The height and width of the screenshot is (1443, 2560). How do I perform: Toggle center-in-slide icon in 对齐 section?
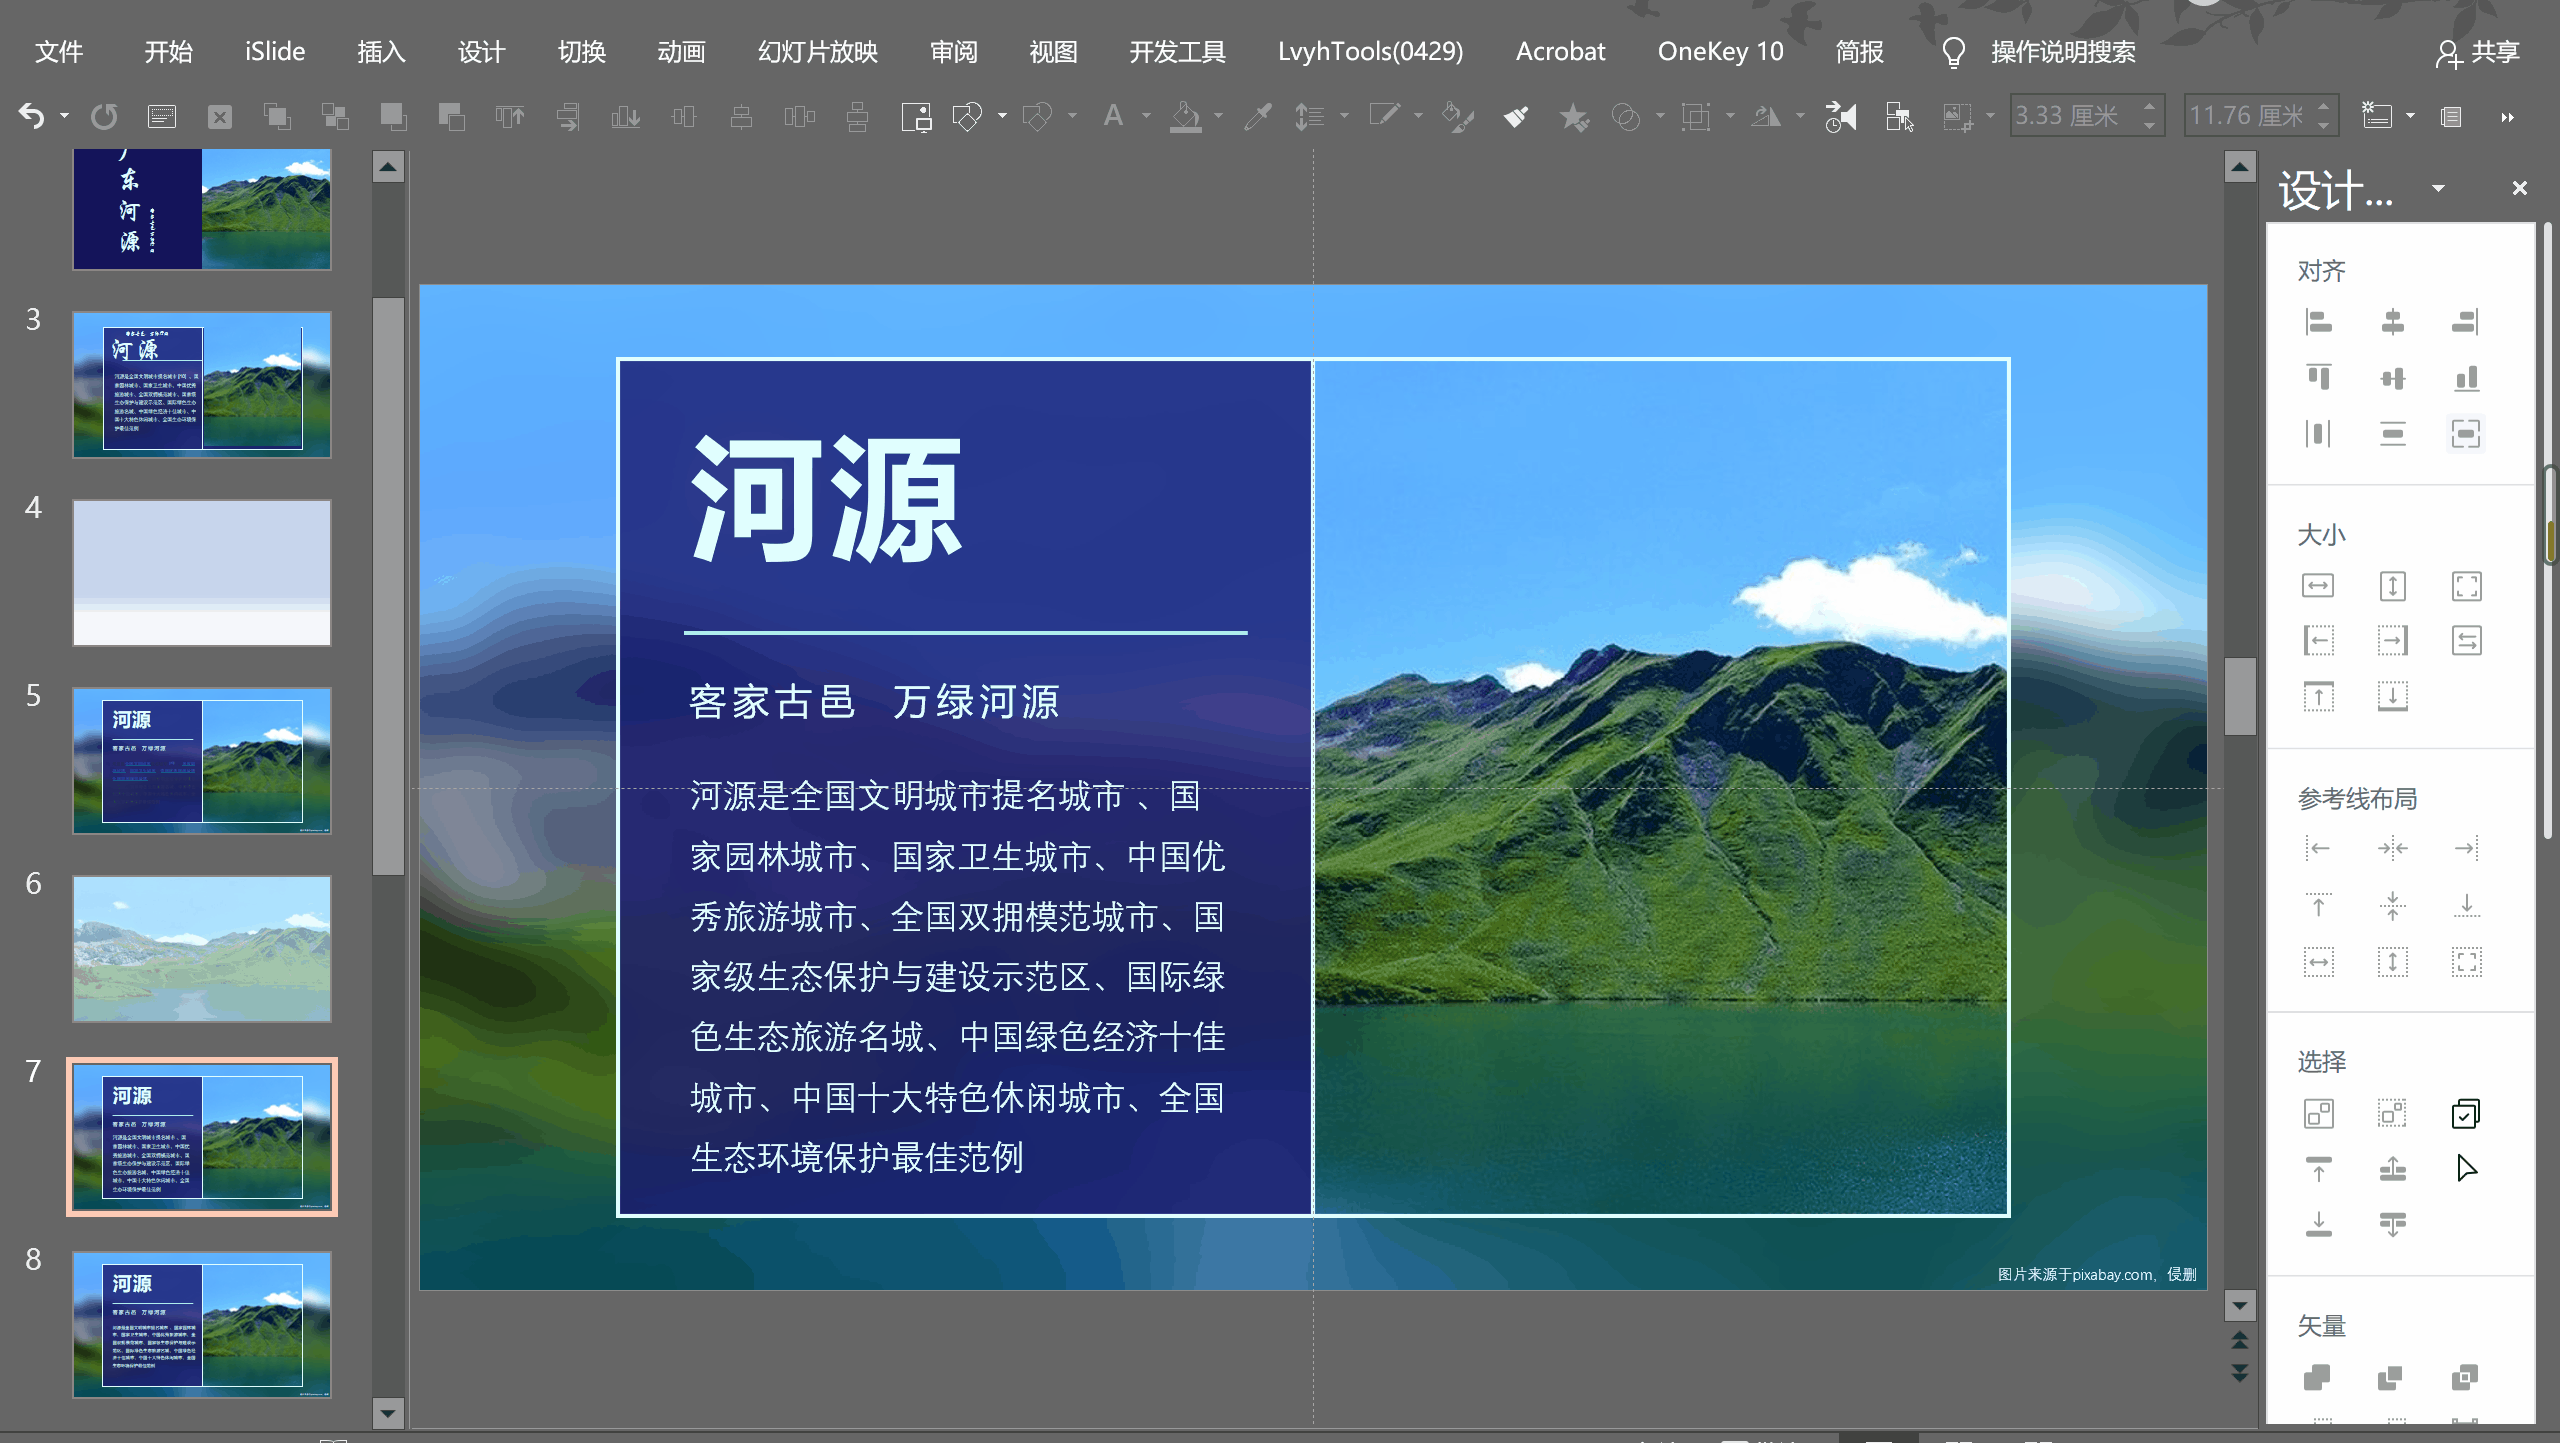click(x=2466, y=433)
